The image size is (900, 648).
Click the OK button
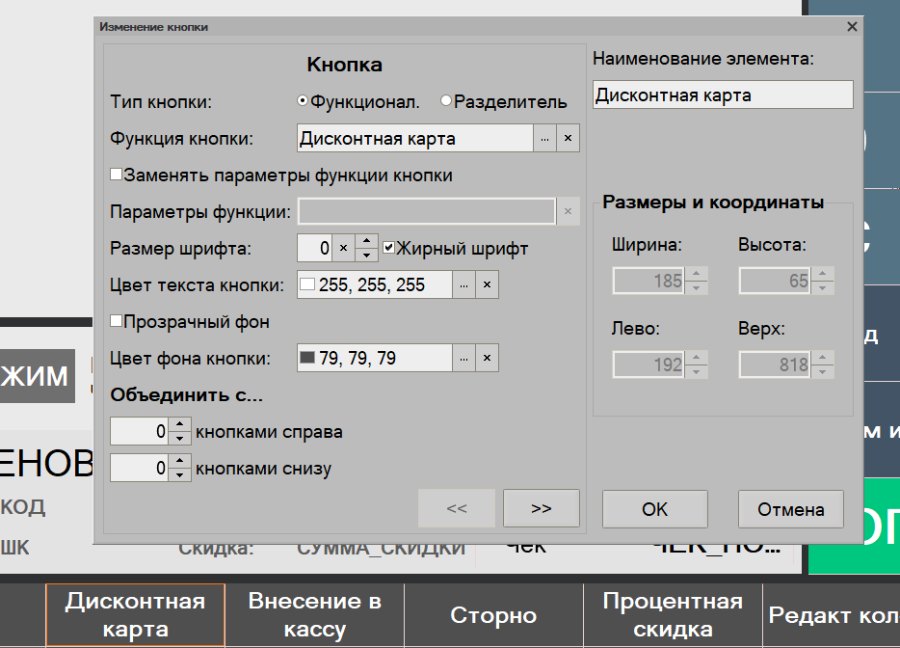tap(654, 509)
